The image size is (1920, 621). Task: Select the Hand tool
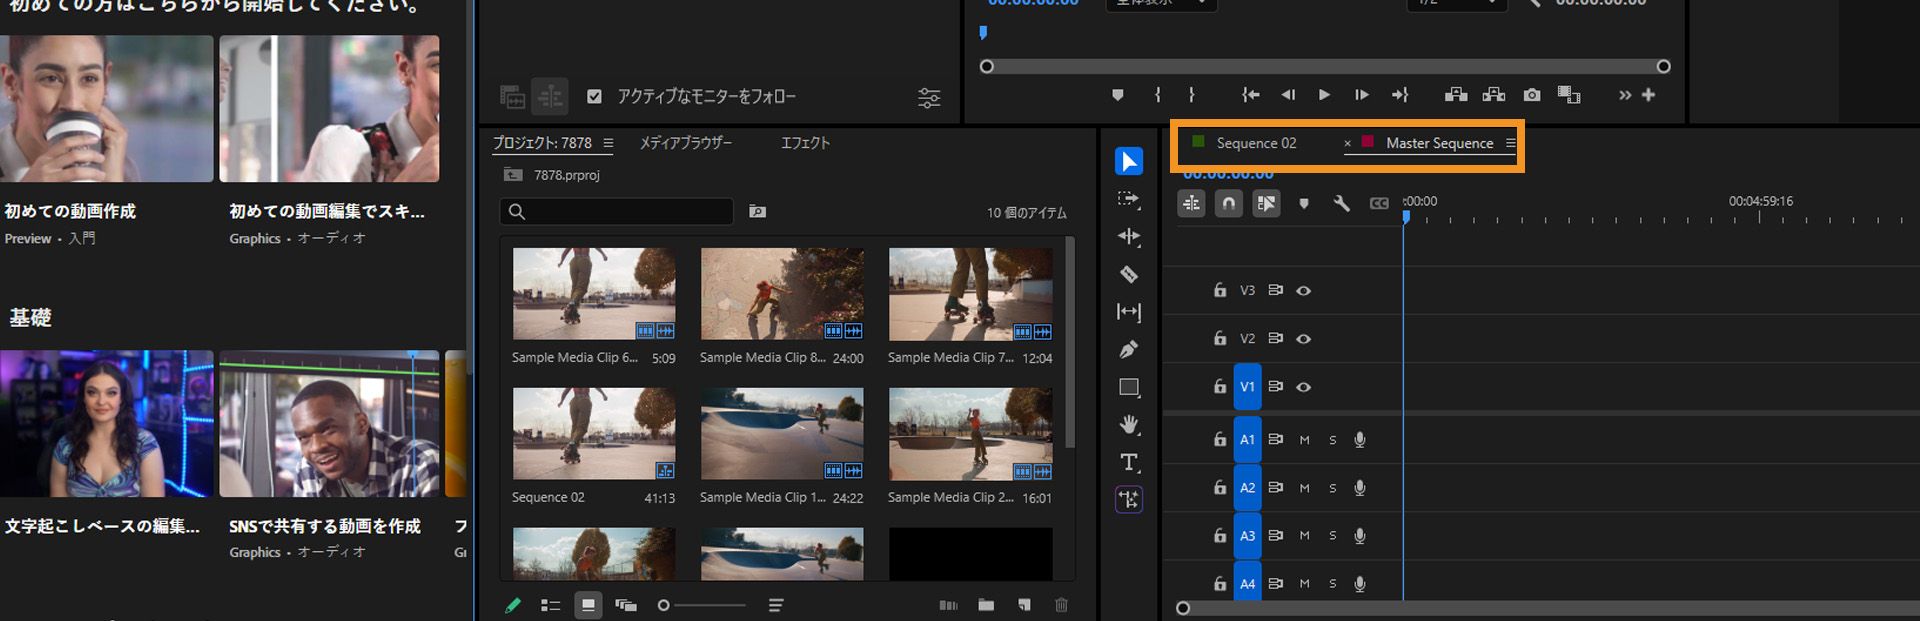point(1129,424)
